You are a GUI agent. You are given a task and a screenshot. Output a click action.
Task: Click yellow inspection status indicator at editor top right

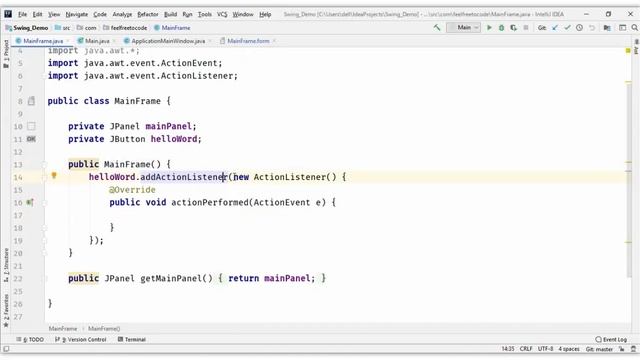click(x=628, y=51)
